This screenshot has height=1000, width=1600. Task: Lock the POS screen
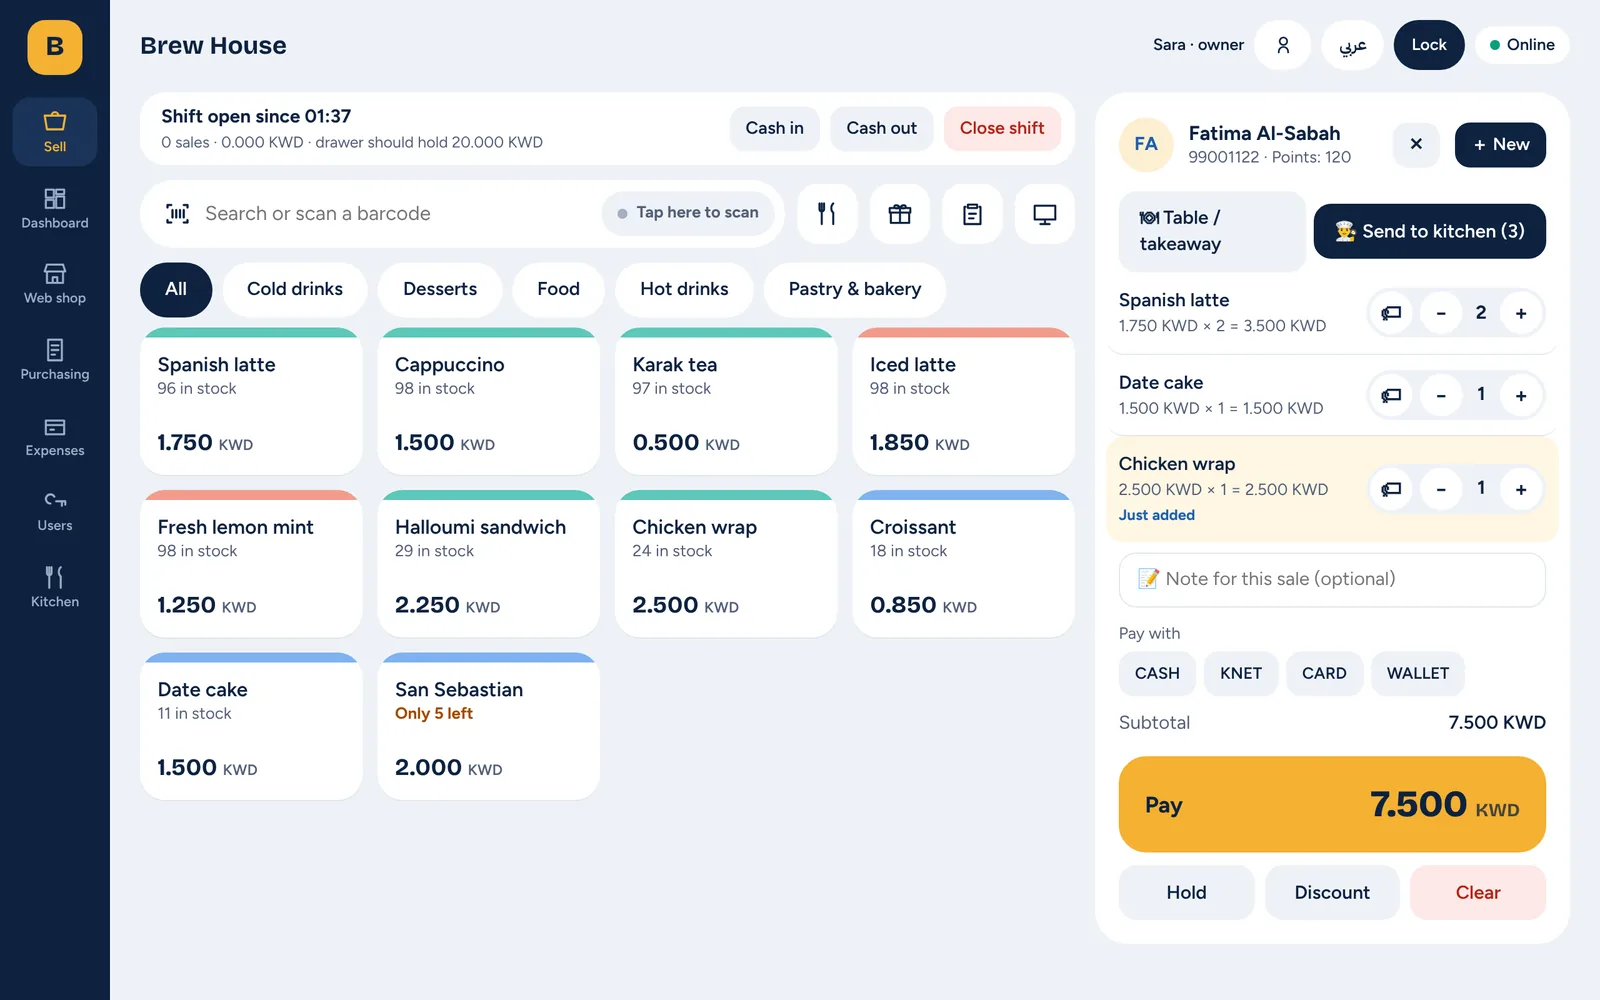point(1429,45)
